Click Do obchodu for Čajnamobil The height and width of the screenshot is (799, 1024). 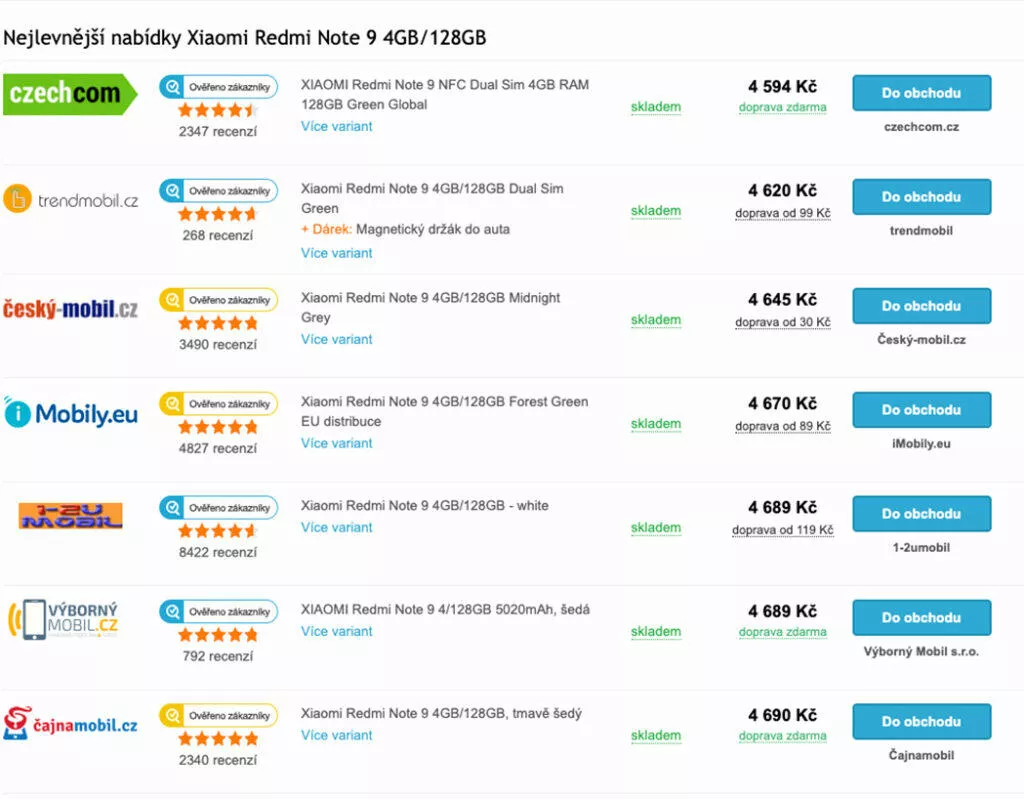(921, 721)
